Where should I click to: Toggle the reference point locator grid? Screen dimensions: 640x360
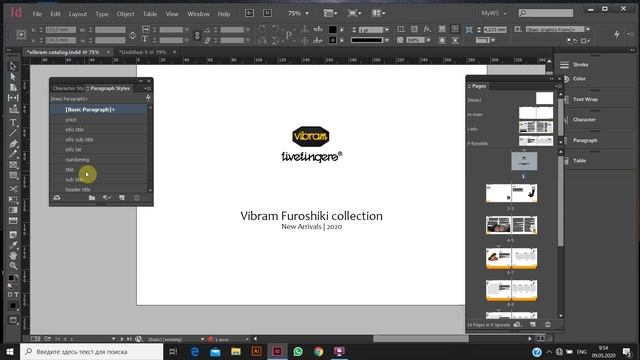coord(21,35)
